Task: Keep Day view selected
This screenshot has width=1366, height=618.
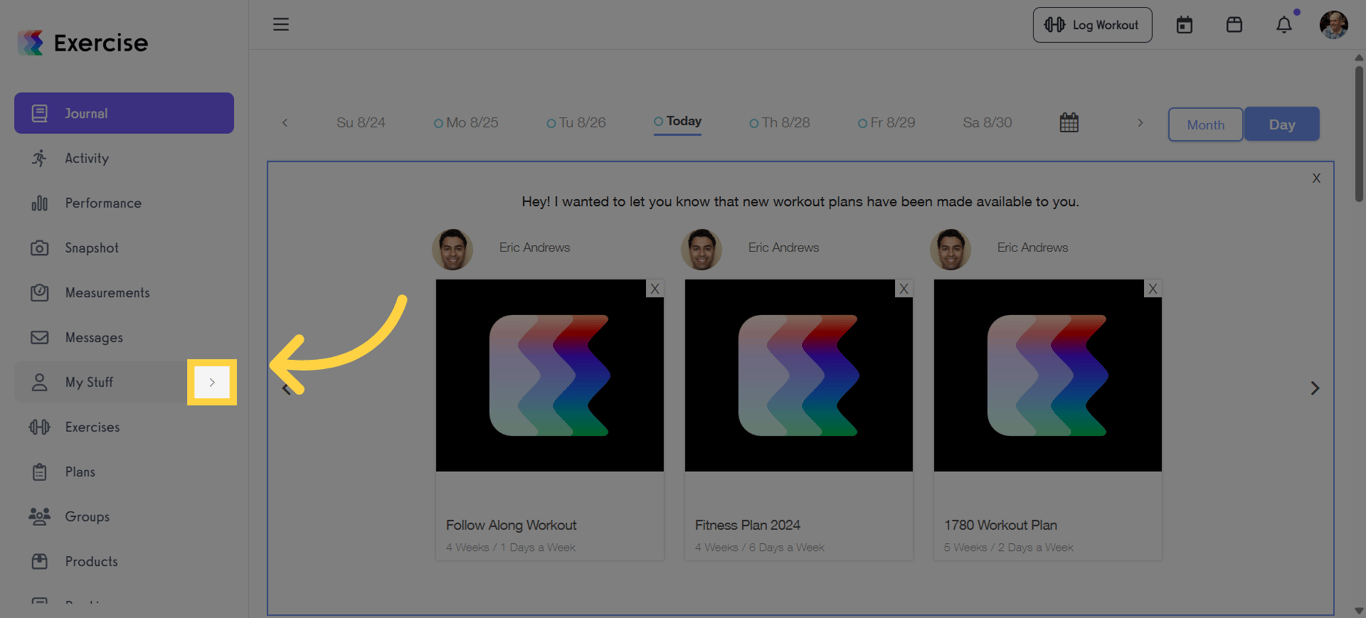Action: [1282, 124]
